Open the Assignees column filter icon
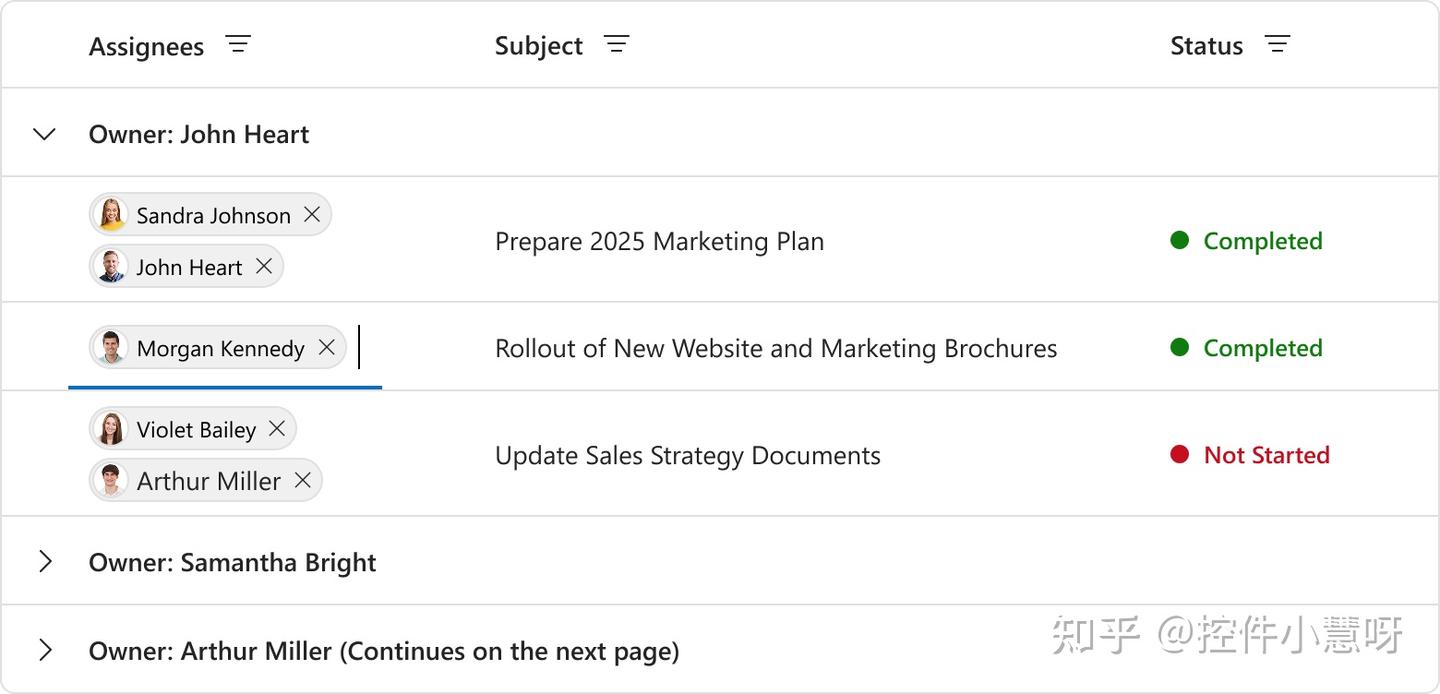The width and height of the screenshot is (1440, 694). coord(238,45)
